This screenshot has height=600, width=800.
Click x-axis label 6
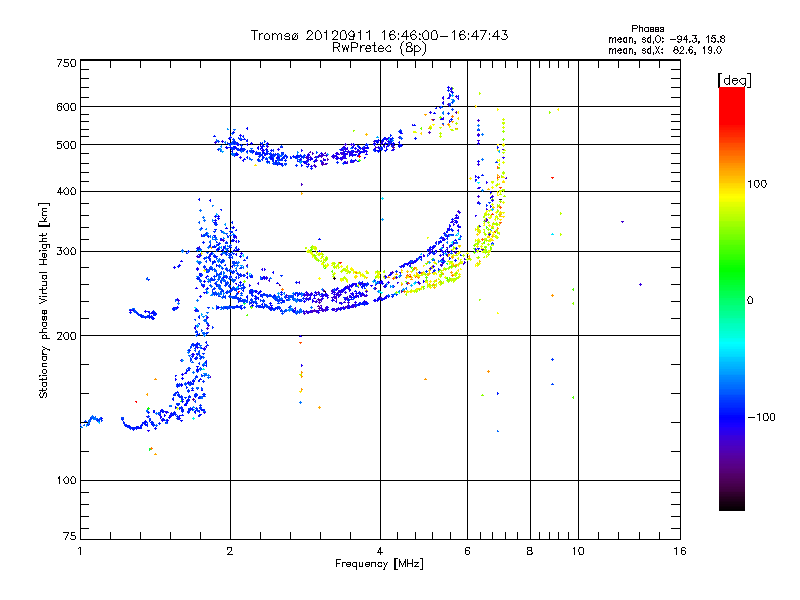pyautogui.click(x=467, y=551)
